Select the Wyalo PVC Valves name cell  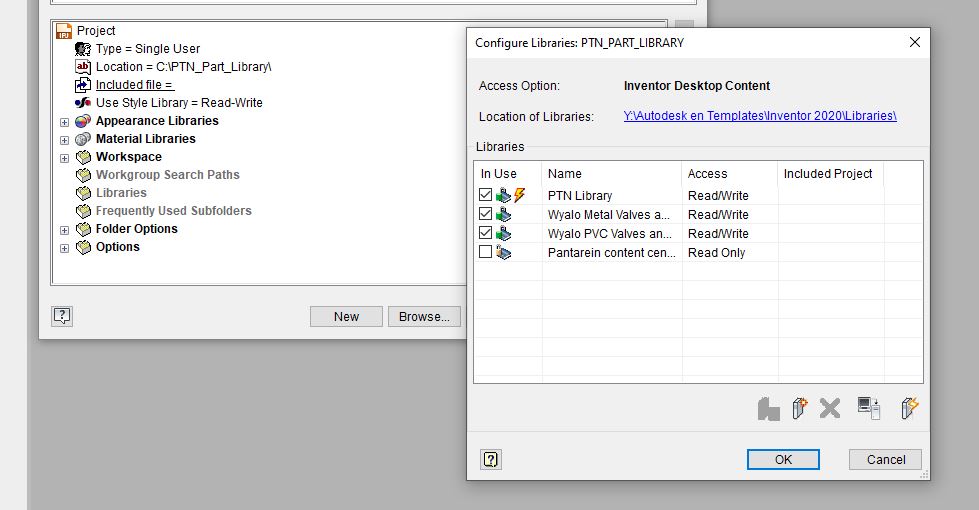tap(611, 233)
